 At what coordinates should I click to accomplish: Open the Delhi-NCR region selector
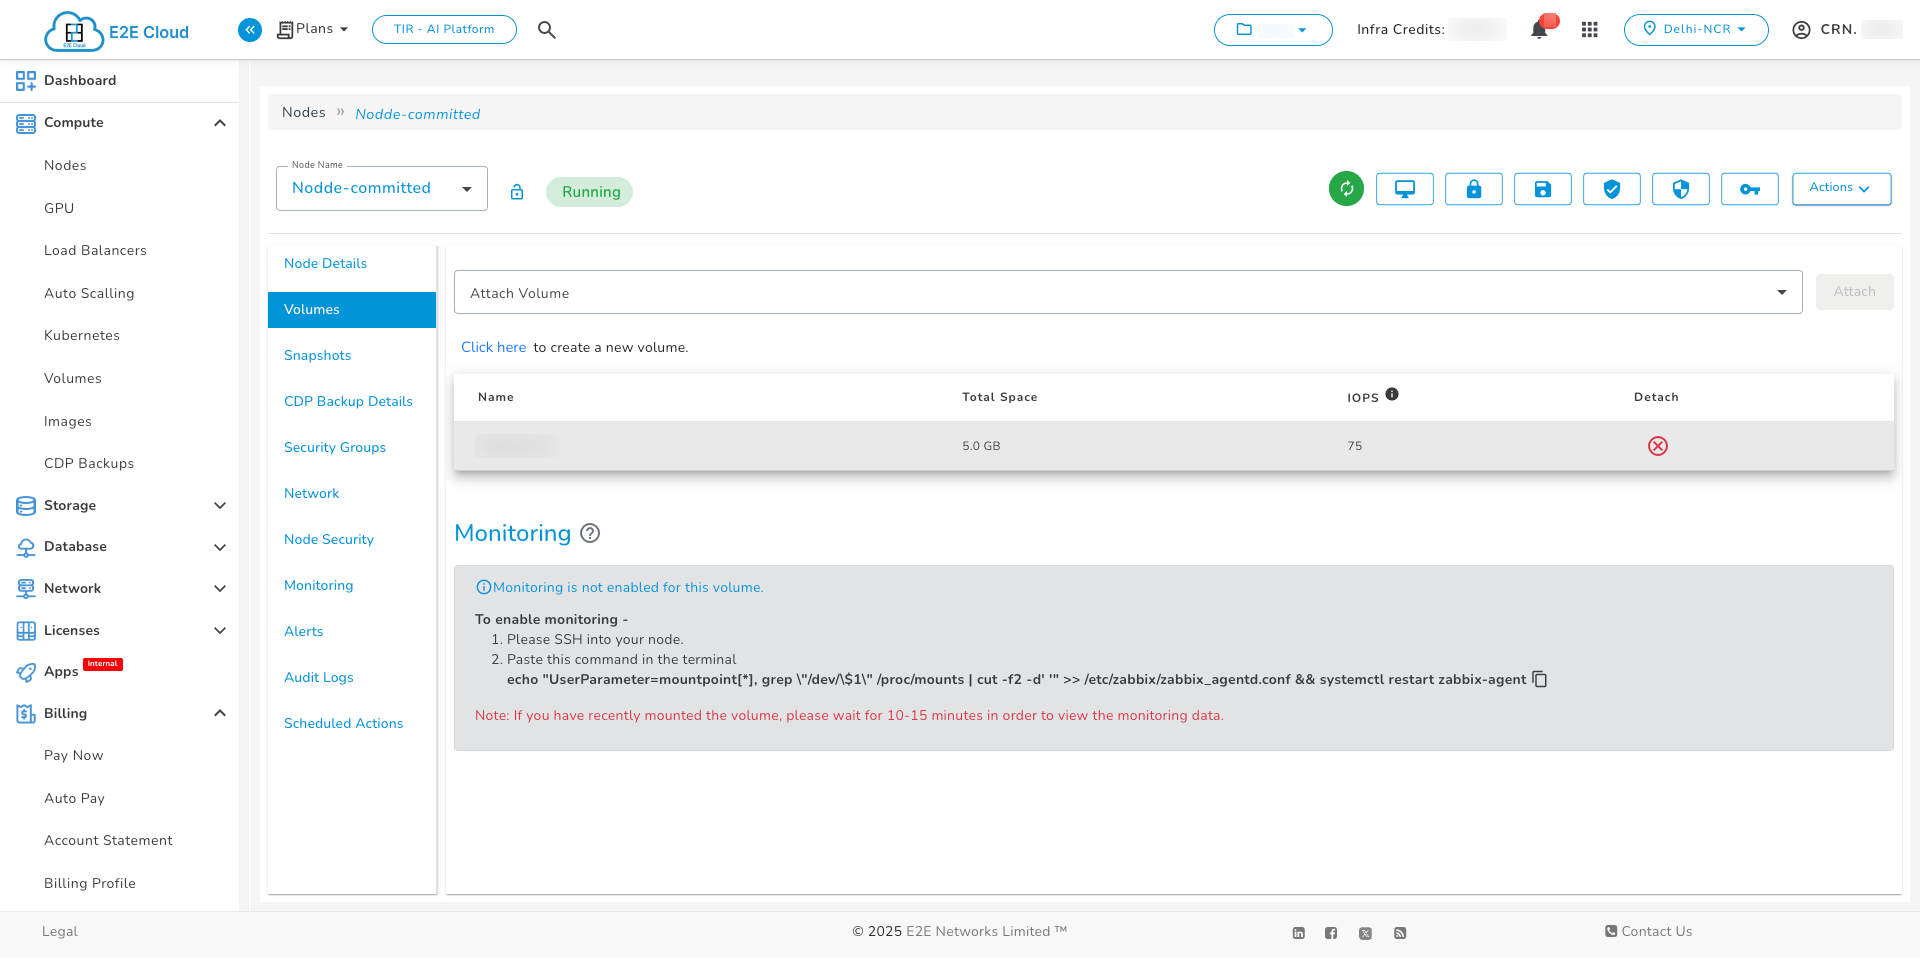(1695, 30)
